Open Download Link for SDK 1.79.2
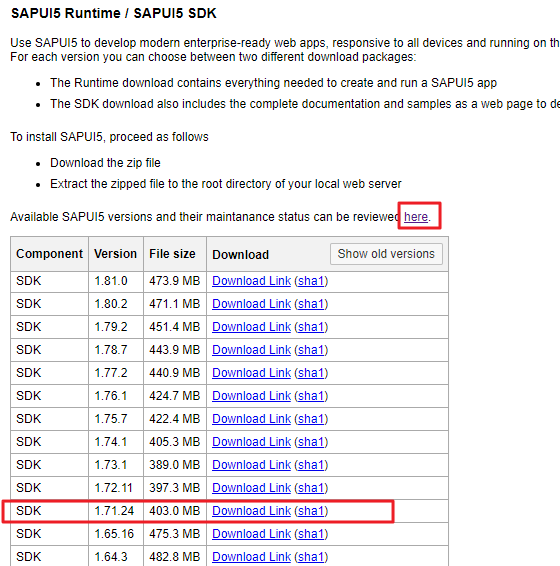 tap(251, 327)
